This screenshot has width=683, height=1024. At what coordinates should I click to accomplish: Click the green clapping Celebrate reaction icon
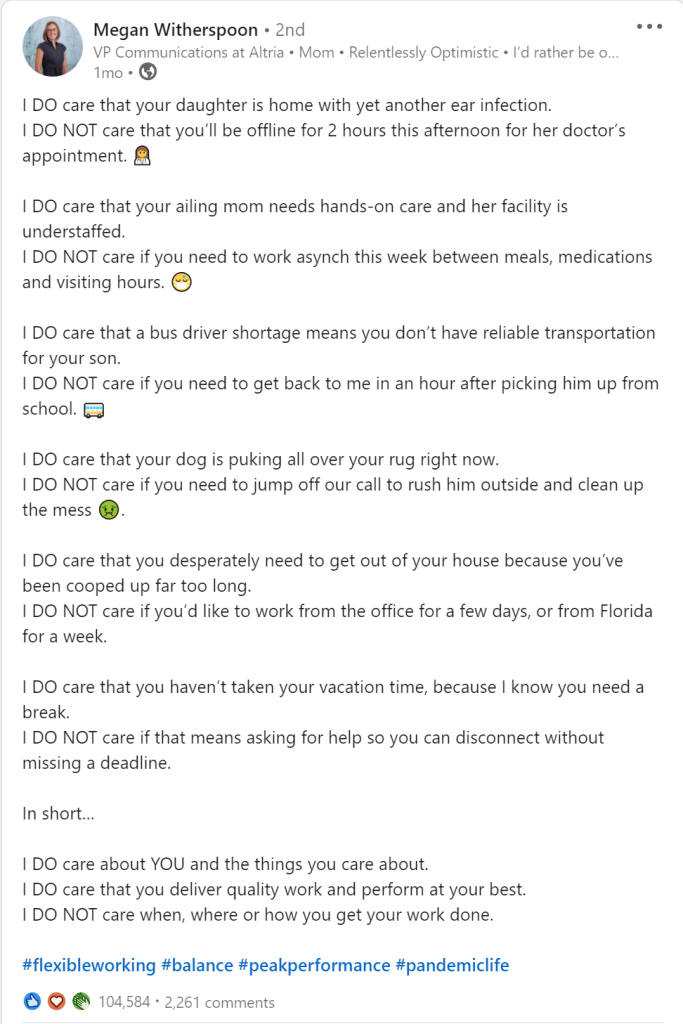pyautogui.click(x=81, y=1001)
